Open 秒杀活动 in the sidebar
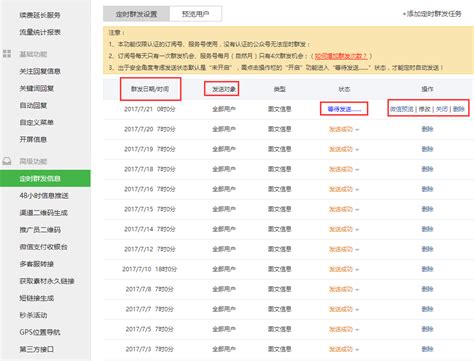 [x=33, y=315]
